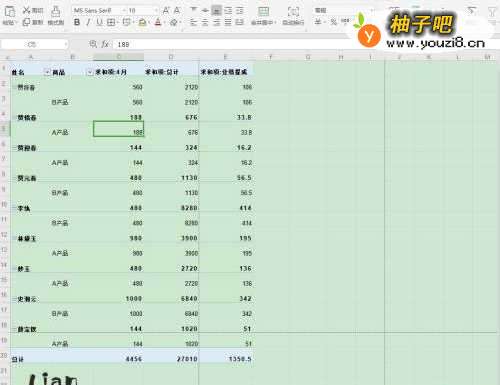Cut the selected cell contents
The width and height of the screenshot is (500, 385).
click(33, 10)
